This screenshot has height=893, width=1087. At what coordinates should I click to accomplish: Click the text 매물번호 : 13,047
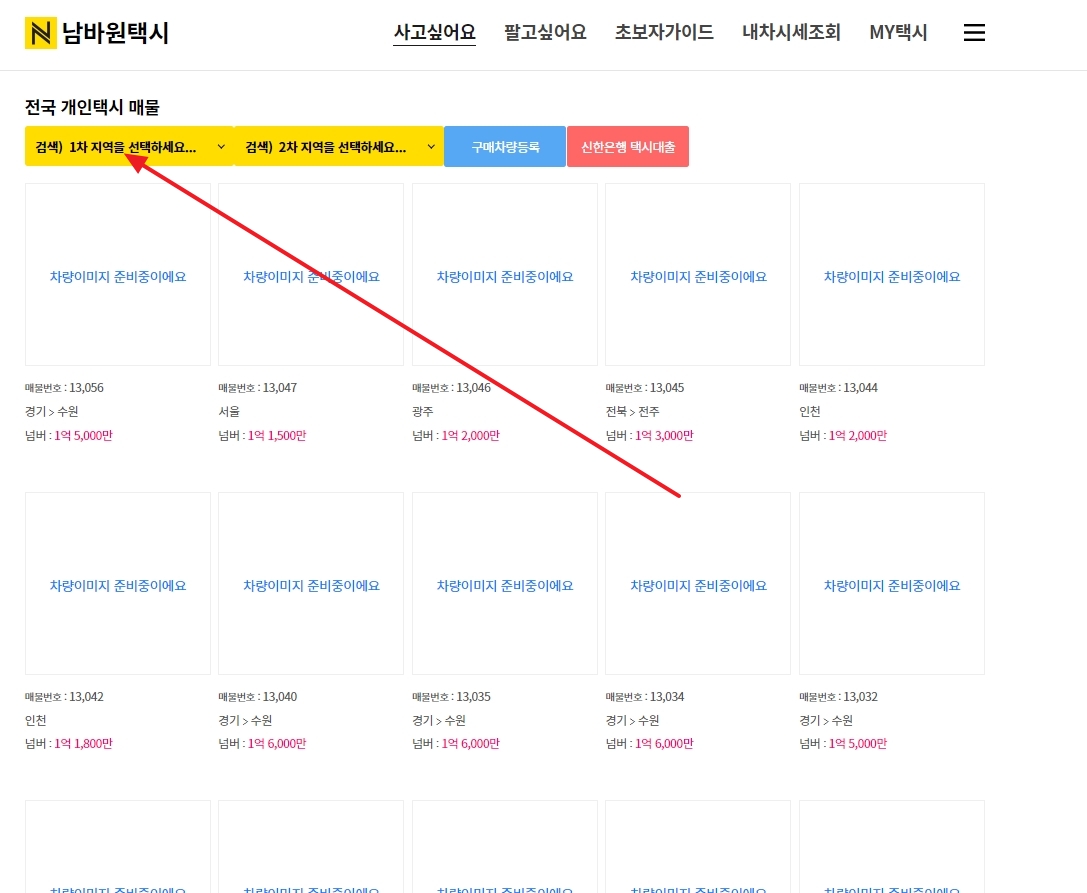click(x=258, y=388)
